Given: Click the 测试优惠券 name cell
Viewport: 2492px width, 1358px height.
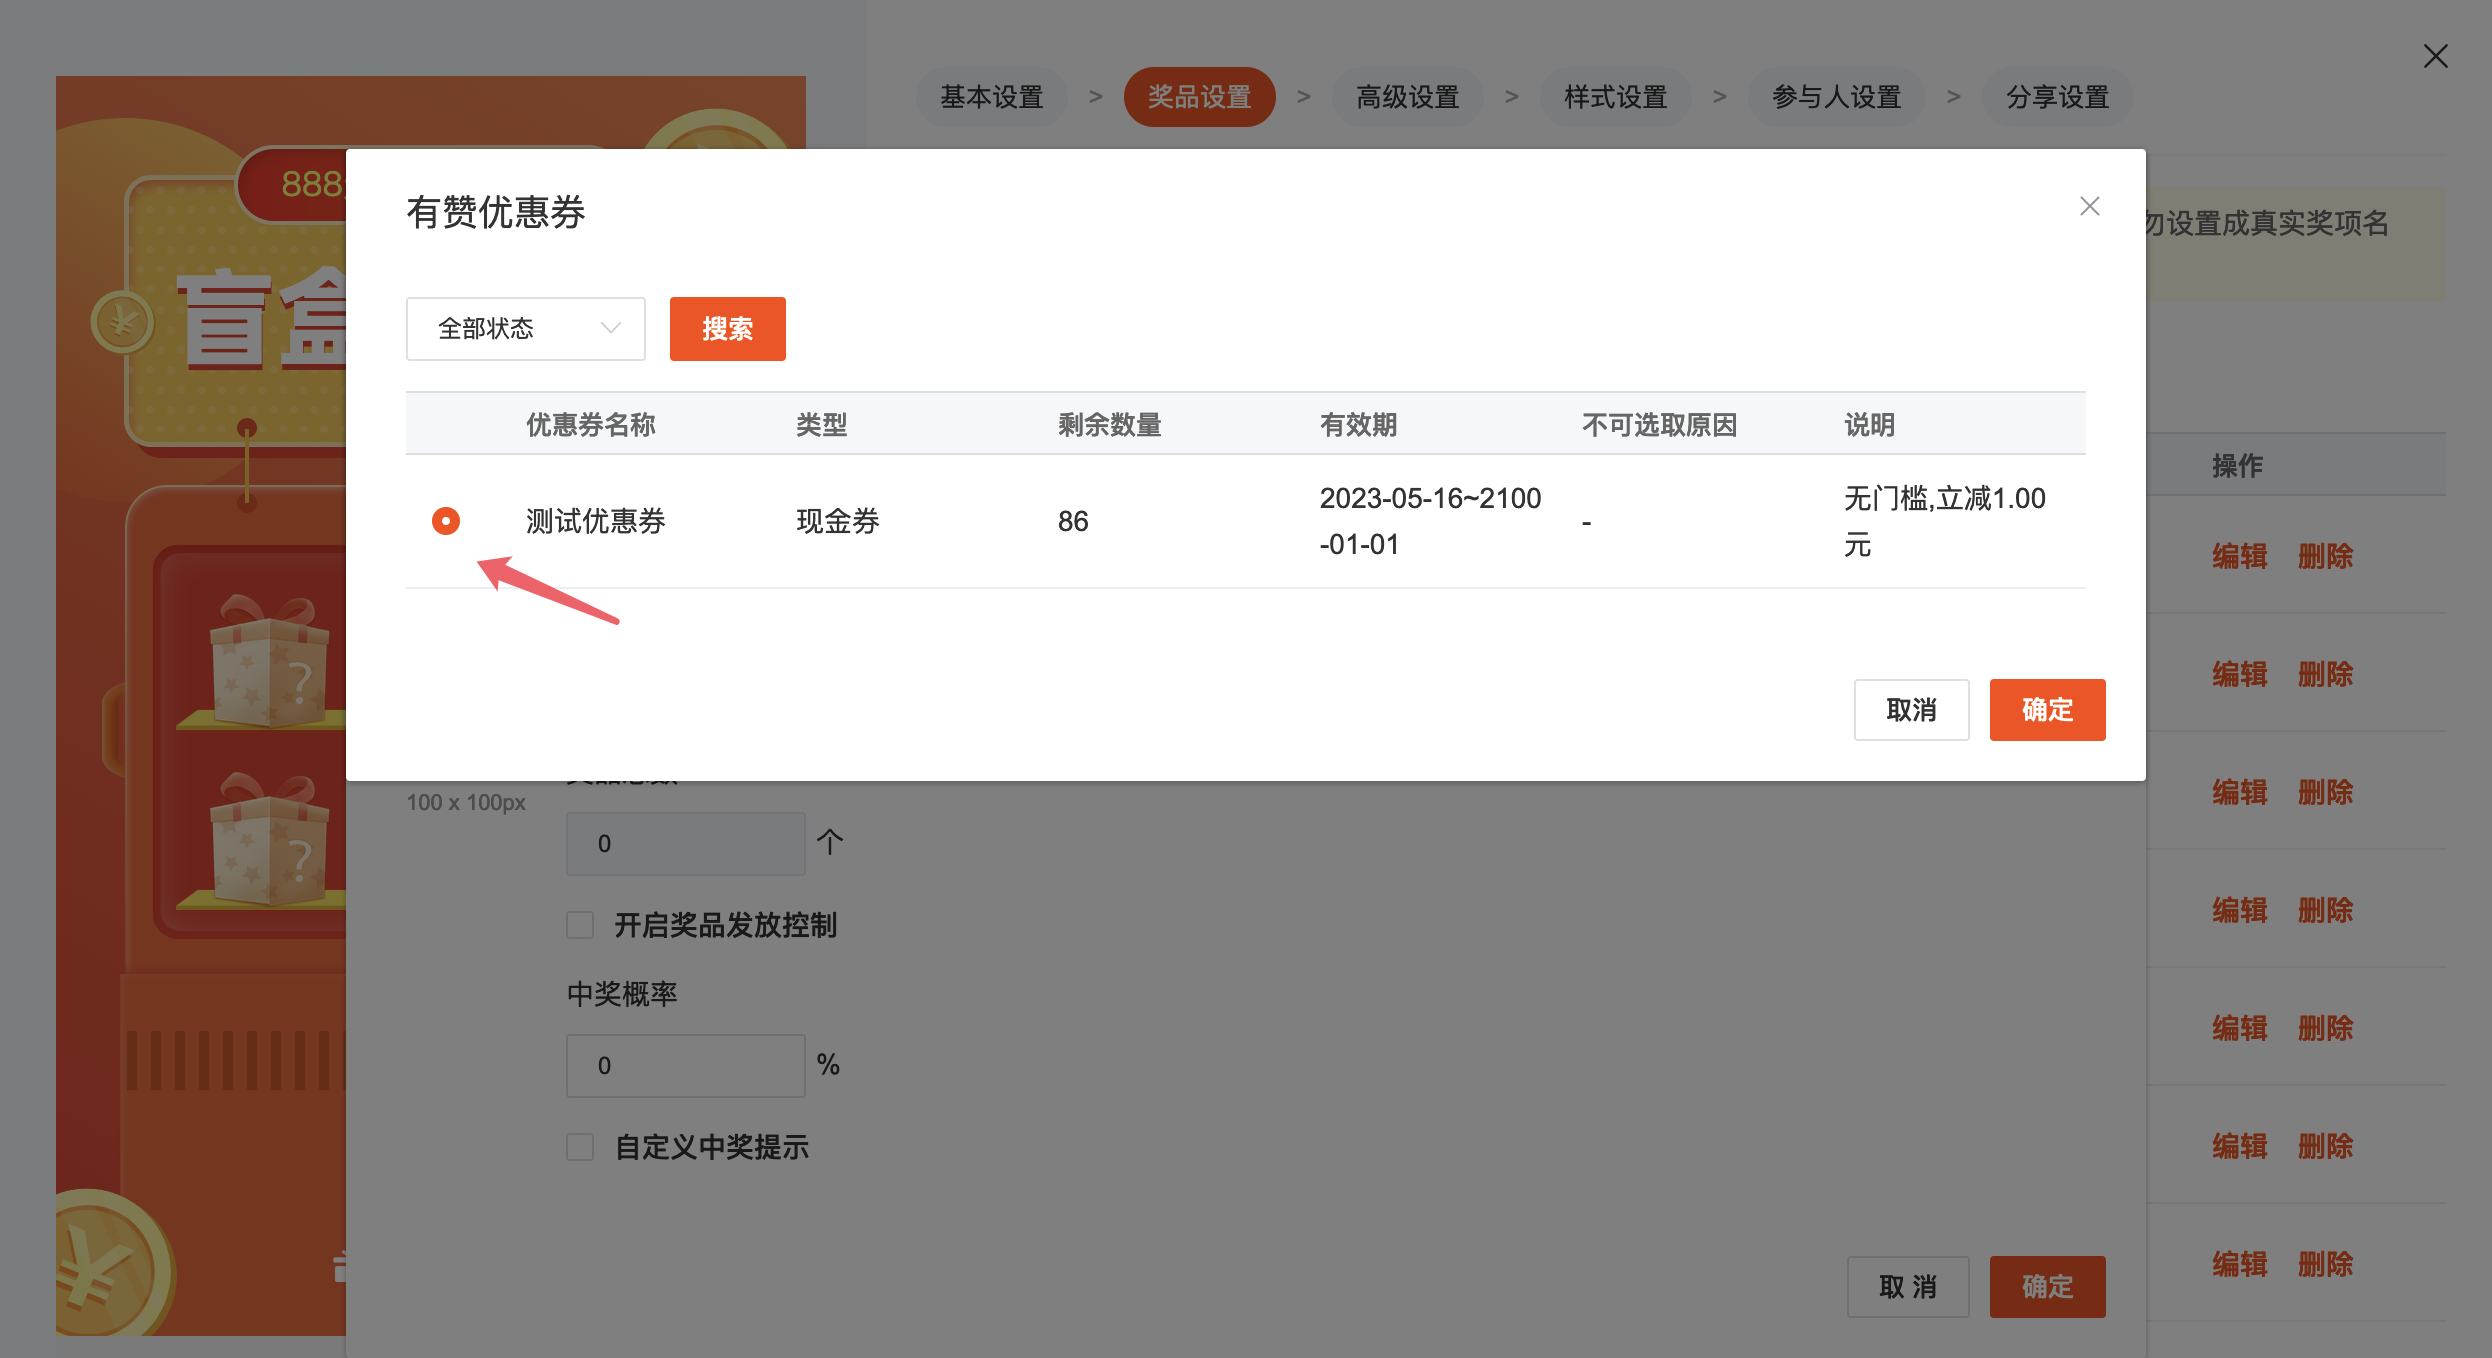Looking at the screenshot, I should [x=596, y=521].
